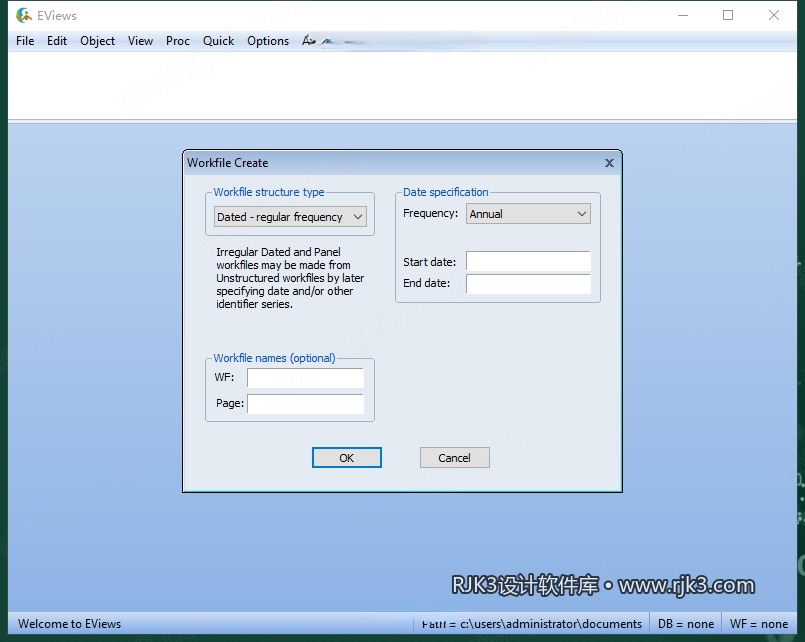Focus the End date input field
The height and width of the screenshot is (642, 805).
click(x=528, y=283)
